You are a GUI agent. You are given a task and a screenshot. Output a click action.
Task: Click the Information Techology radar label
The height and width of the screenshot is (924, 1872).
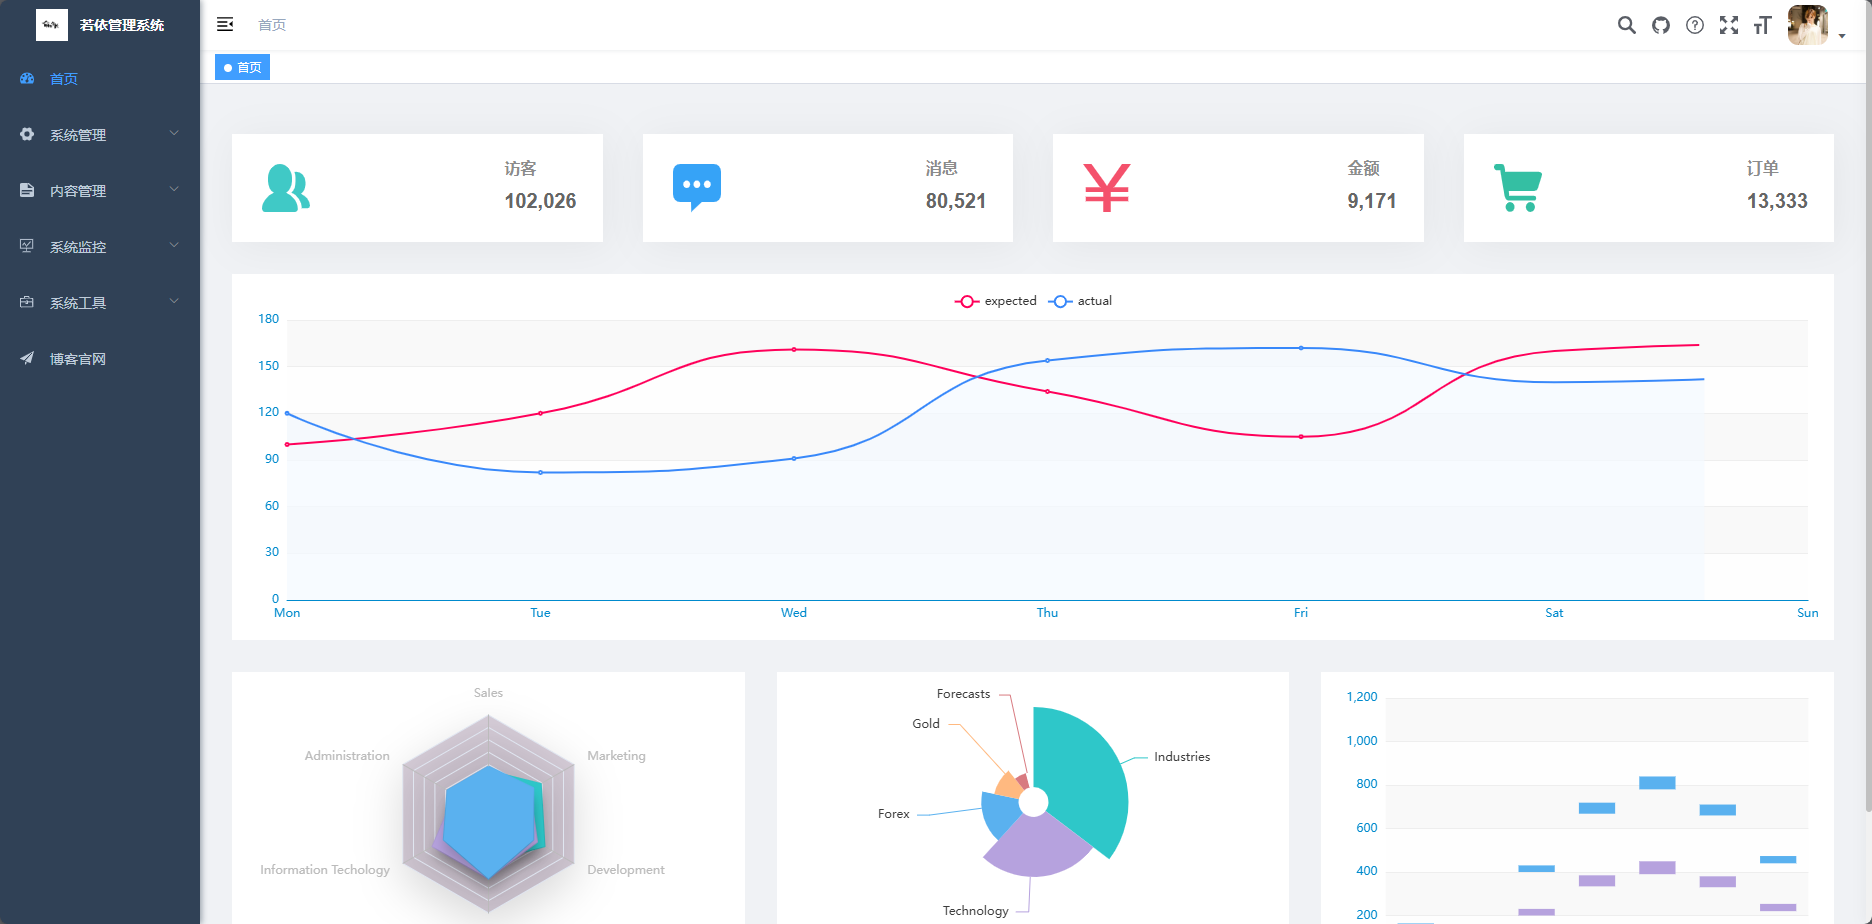pyautogui.click(x=325, y=870)
